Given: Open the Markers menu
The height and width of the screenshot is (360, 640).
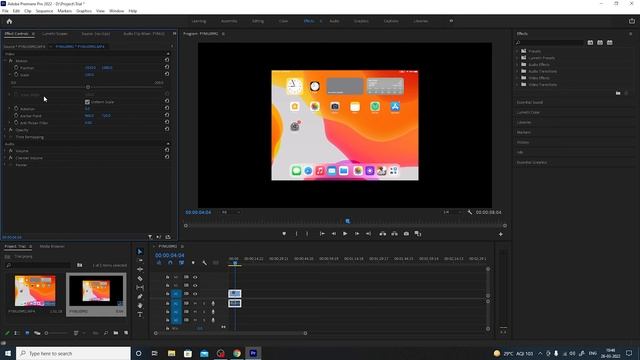Looking at the screenshot, I should coord(64,11).
